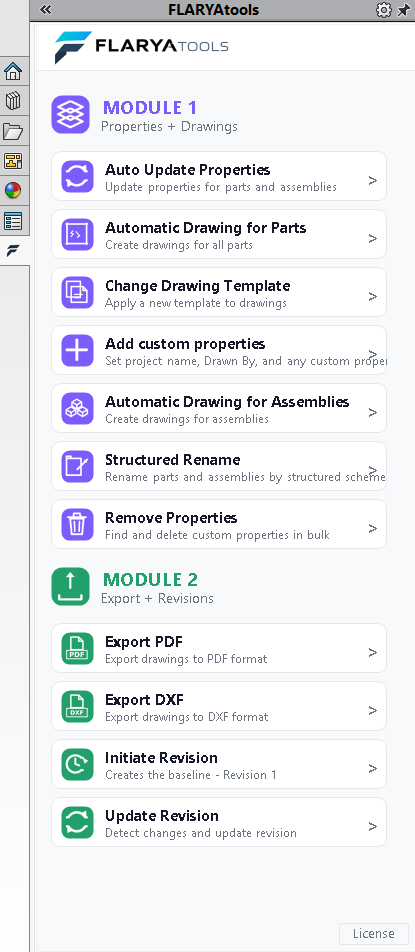Select the FLARYAtools sidebar tab icon

point(13,250)
